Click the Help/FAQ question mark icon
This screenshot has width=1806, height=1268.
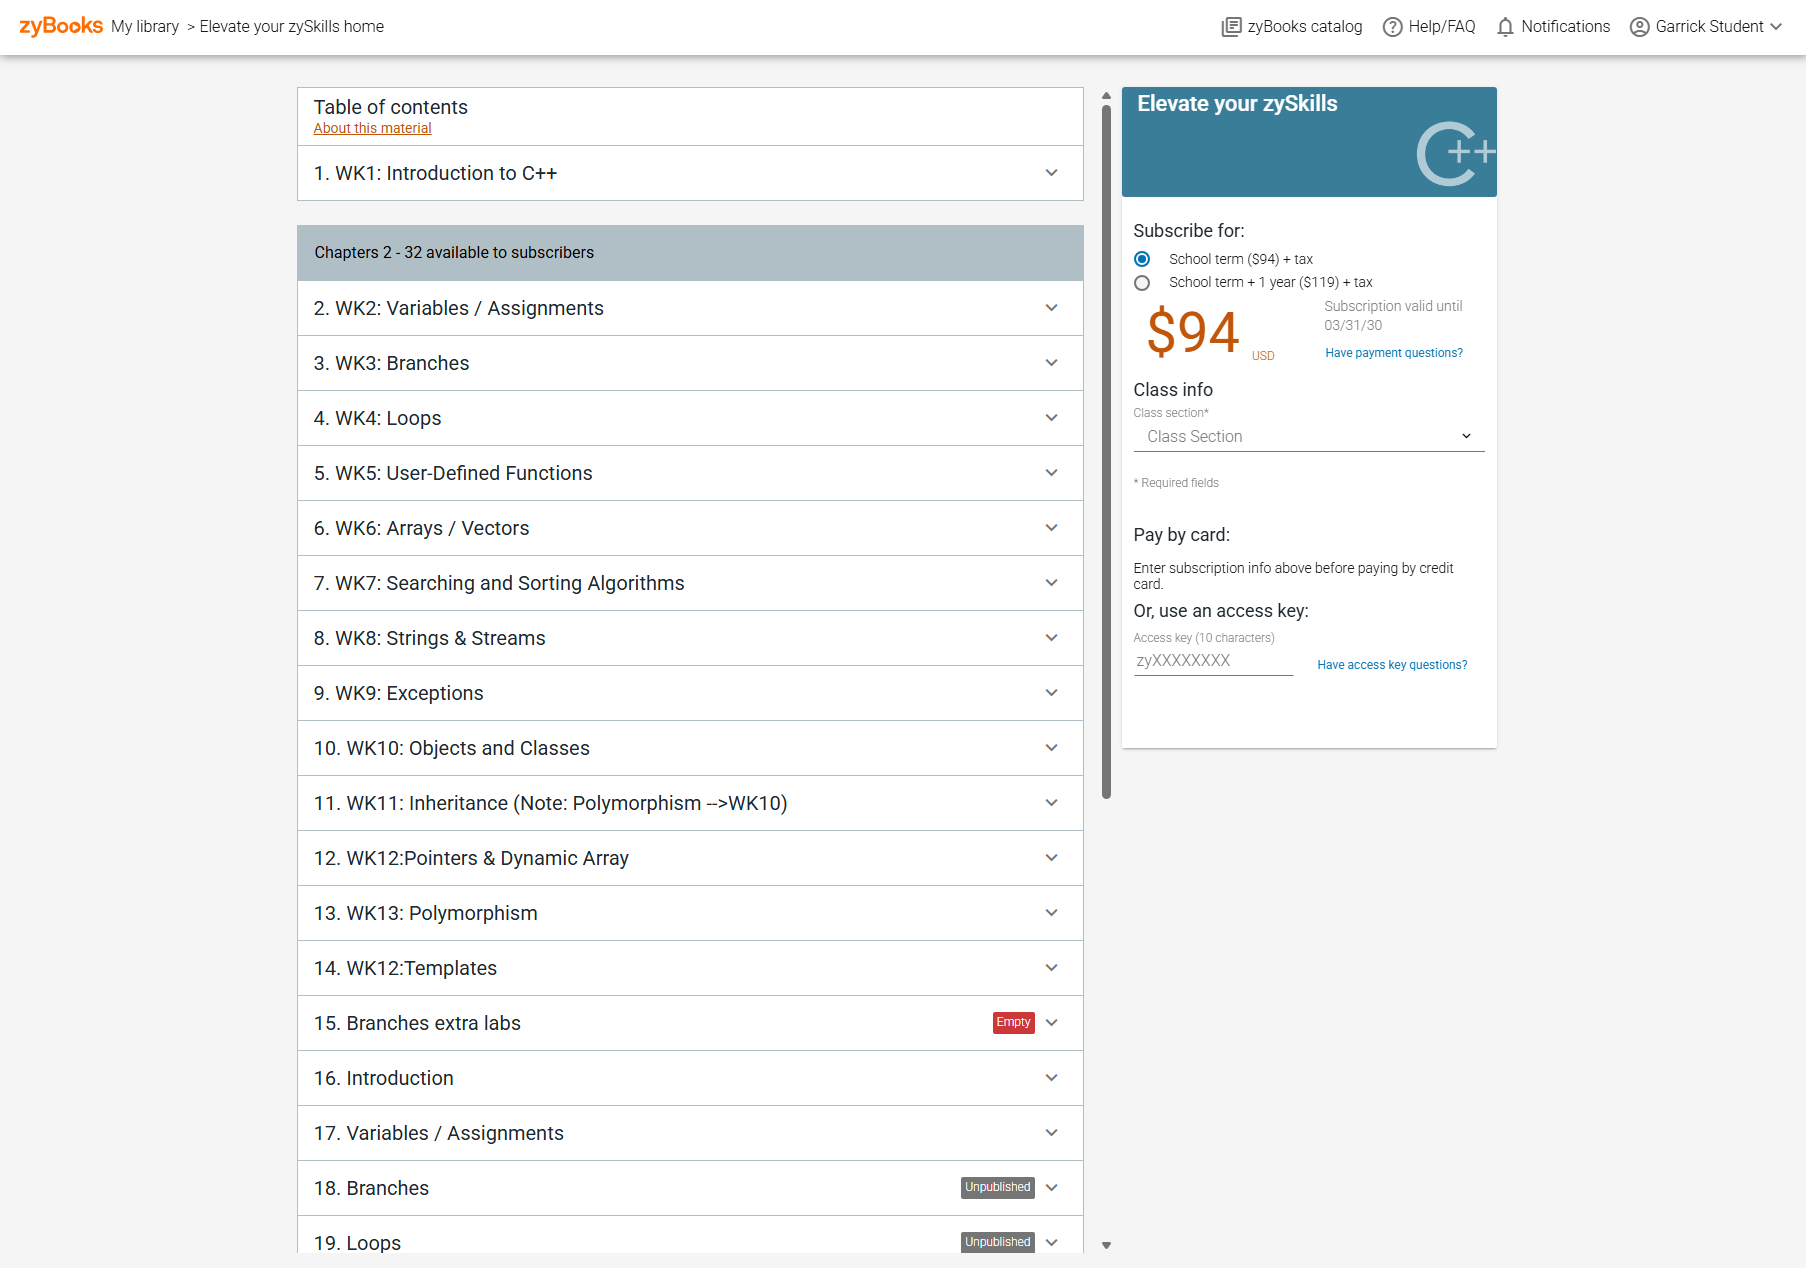[1392, 27]
